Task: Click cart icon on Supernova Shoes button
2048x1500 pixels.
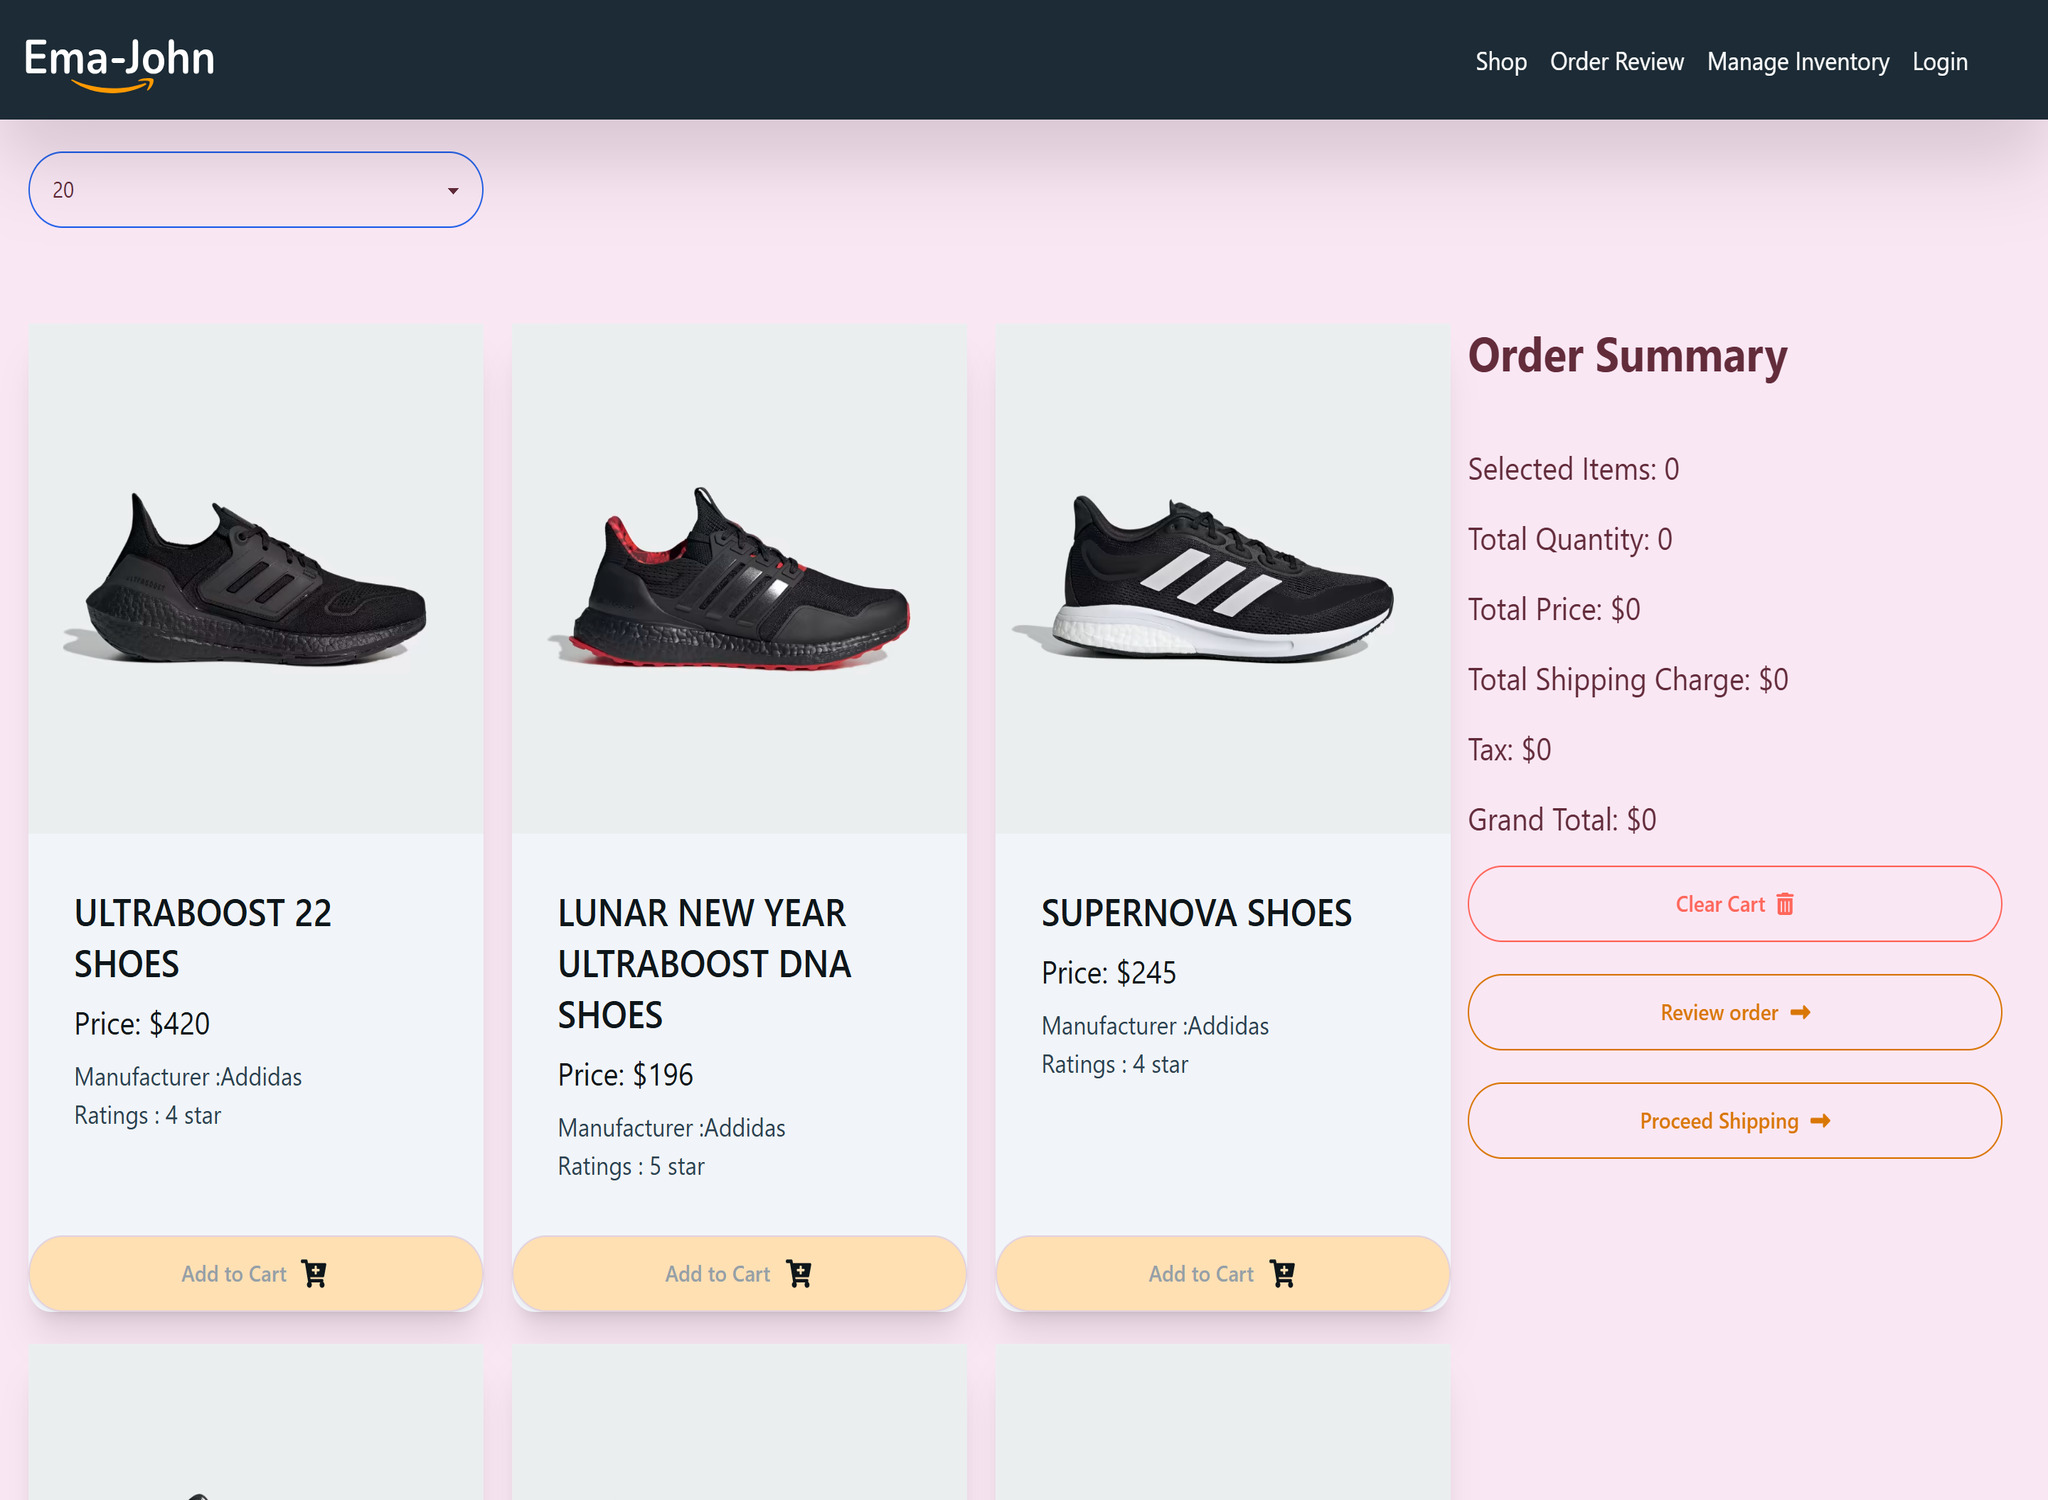Action: pyautogui.click(x=1282, y=1273)
